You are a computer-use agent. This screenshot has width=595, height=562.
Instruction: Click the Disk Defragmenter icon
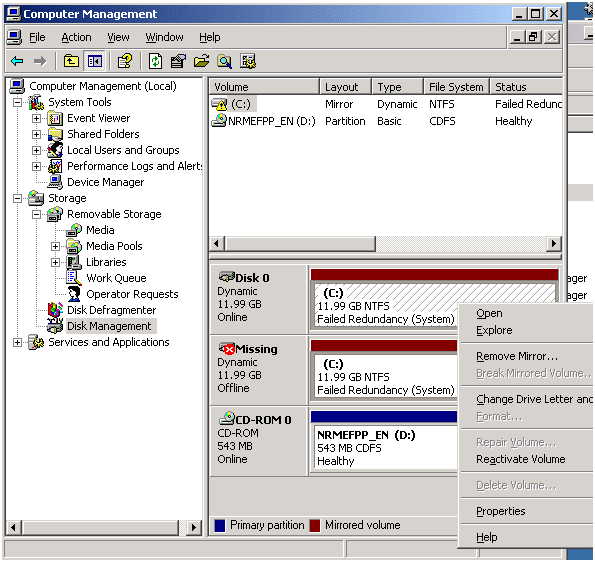[55, 310]
